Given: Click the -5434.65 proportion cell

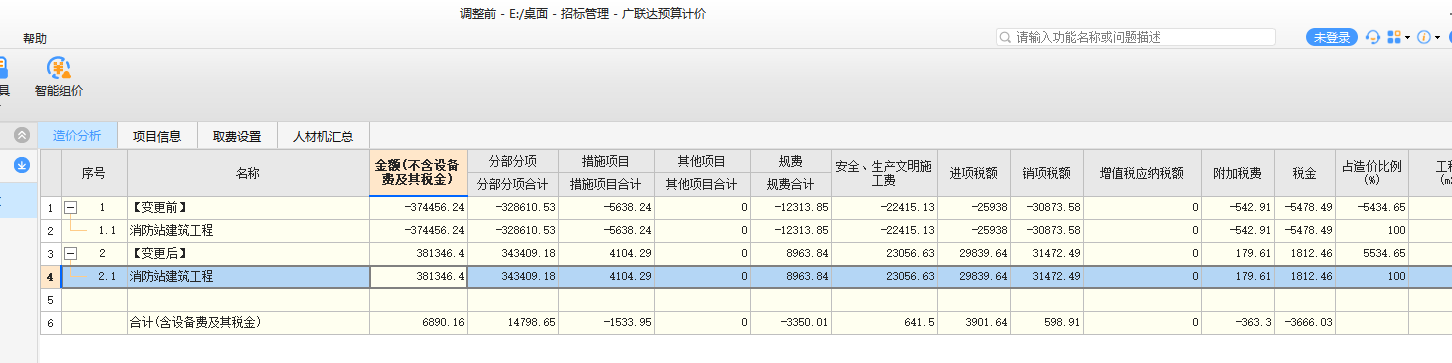Looking at the screenshot, I should pyautogui.click(x=1371, y=208).
